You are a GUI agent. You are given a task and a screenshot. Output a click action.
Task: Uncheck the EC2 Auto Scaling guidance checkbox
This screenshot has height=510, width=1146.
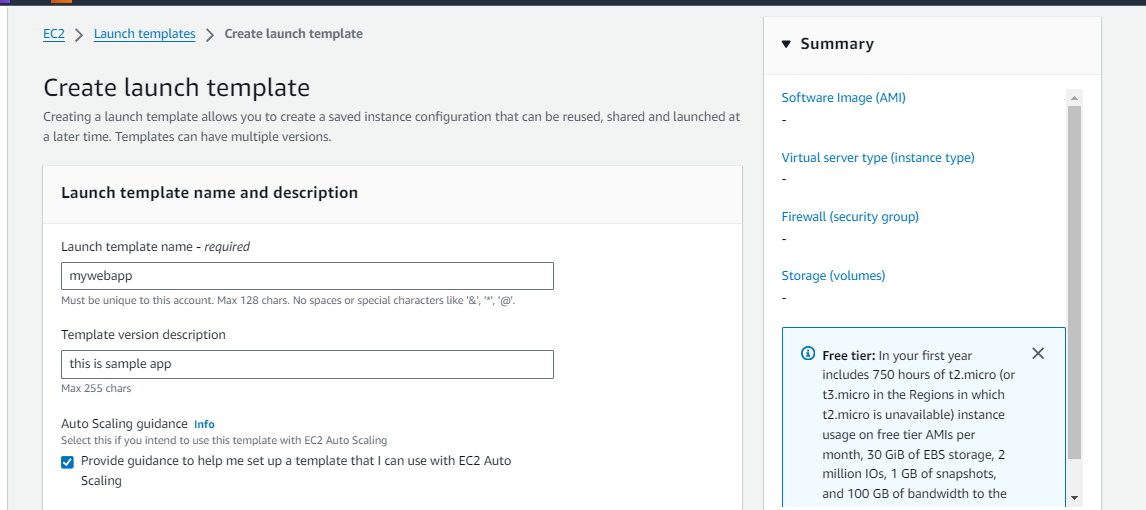pos(67,462)
